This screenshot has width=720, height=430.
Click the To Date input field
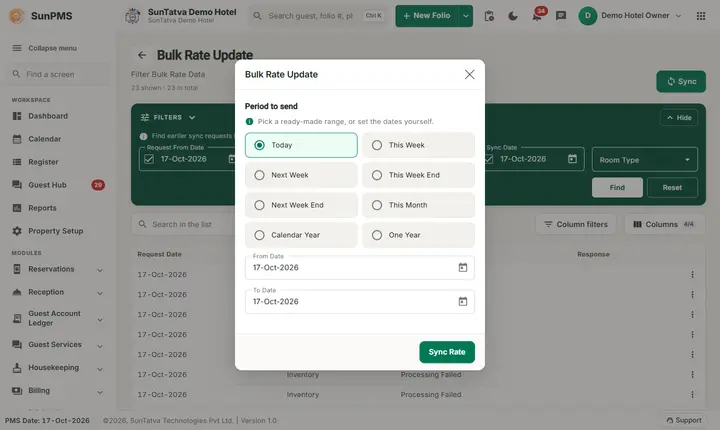[360, 301]
